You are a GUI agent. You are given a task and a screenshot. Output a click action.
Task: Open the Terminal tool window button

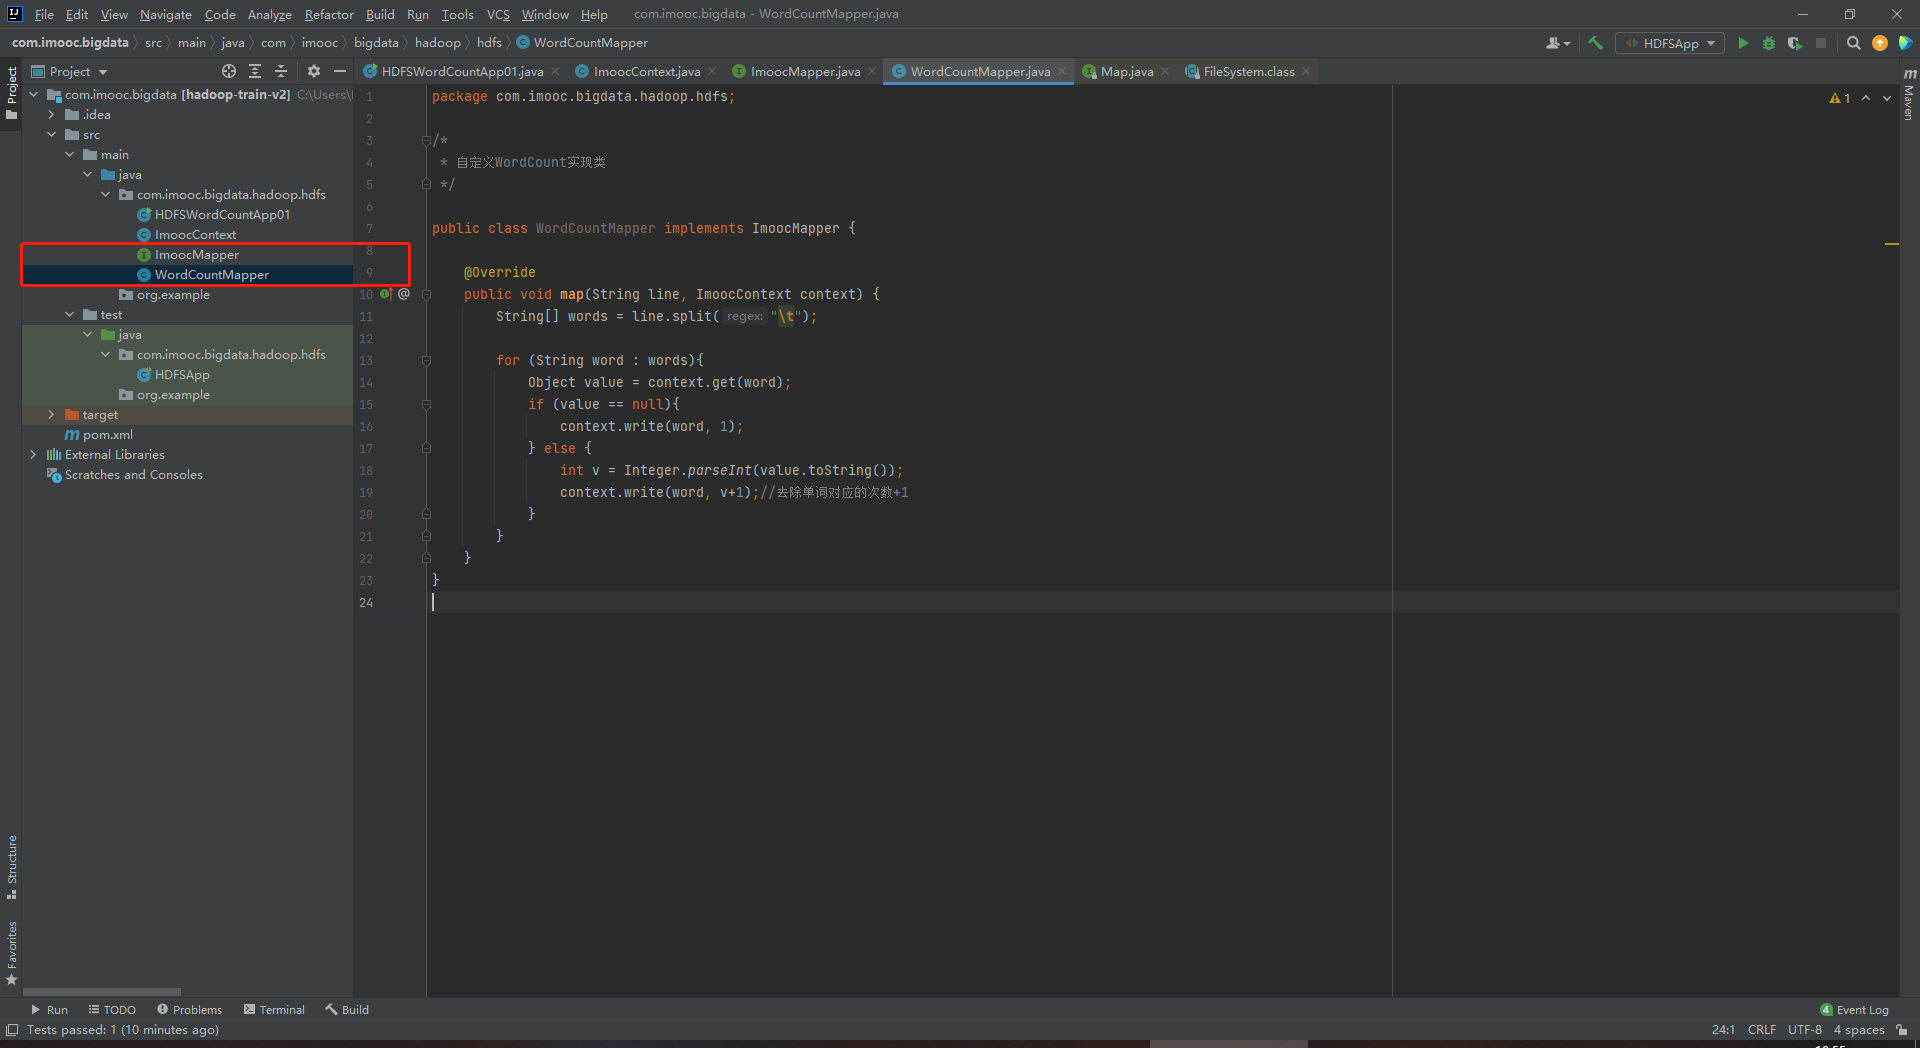[x=274, y=1010]
